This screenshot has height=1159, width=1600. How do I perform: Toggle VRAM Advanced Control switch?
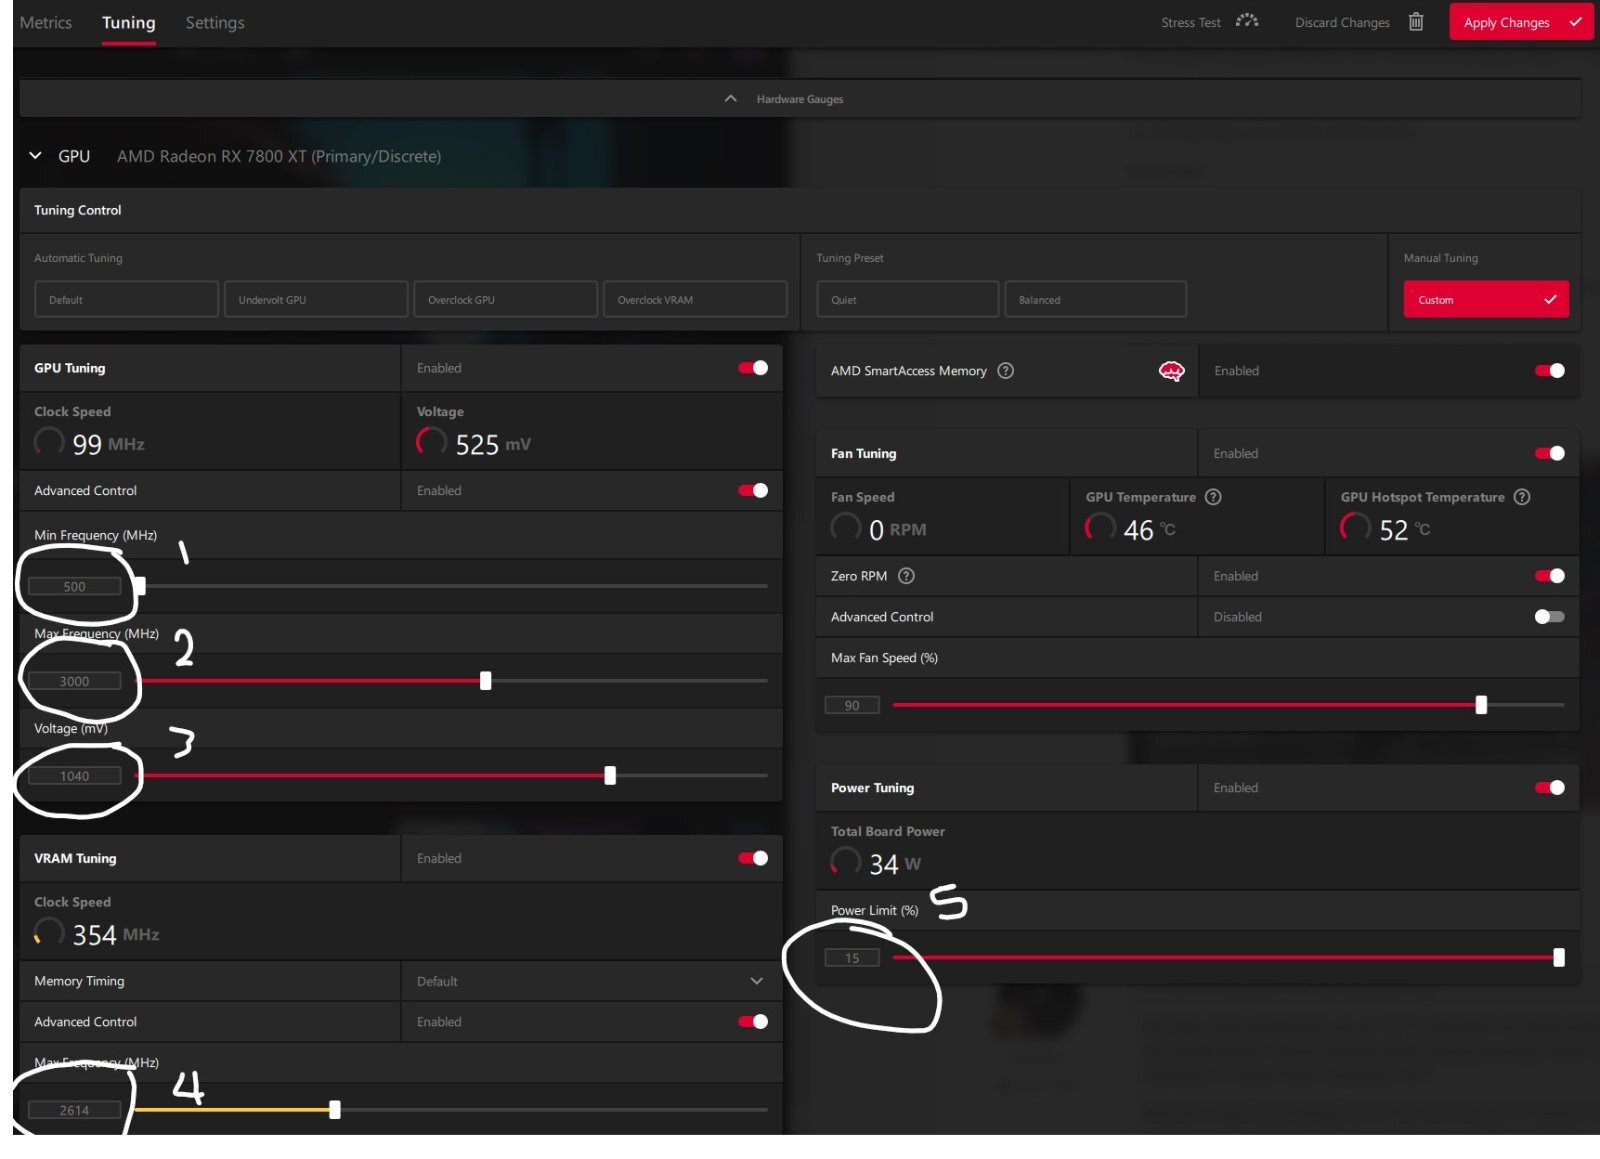point(753,1021)
